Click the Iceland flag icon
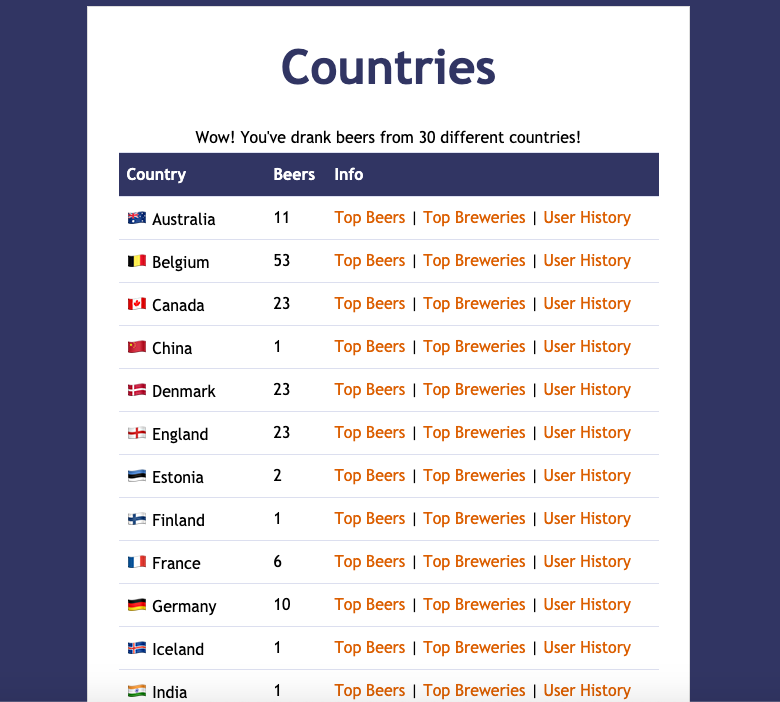 pyautogui.click(x=137, y=648)
